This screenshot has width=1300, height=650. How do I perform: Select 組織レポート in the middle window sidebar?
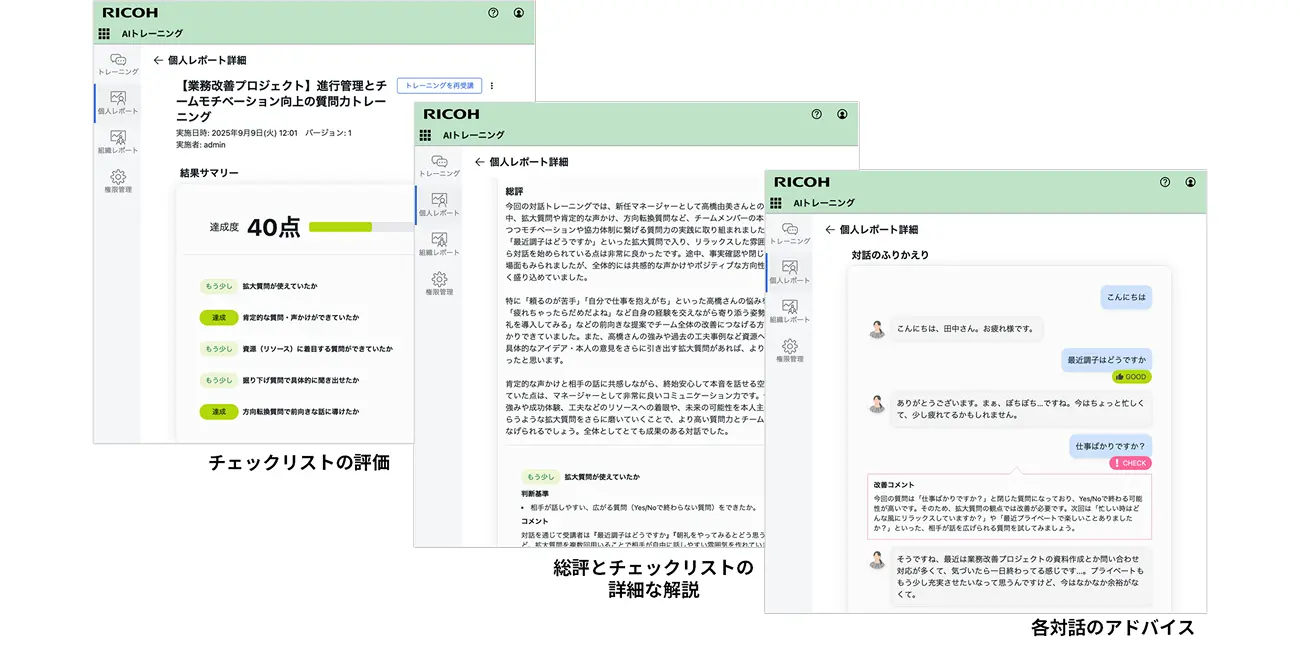tap(439, 244)
